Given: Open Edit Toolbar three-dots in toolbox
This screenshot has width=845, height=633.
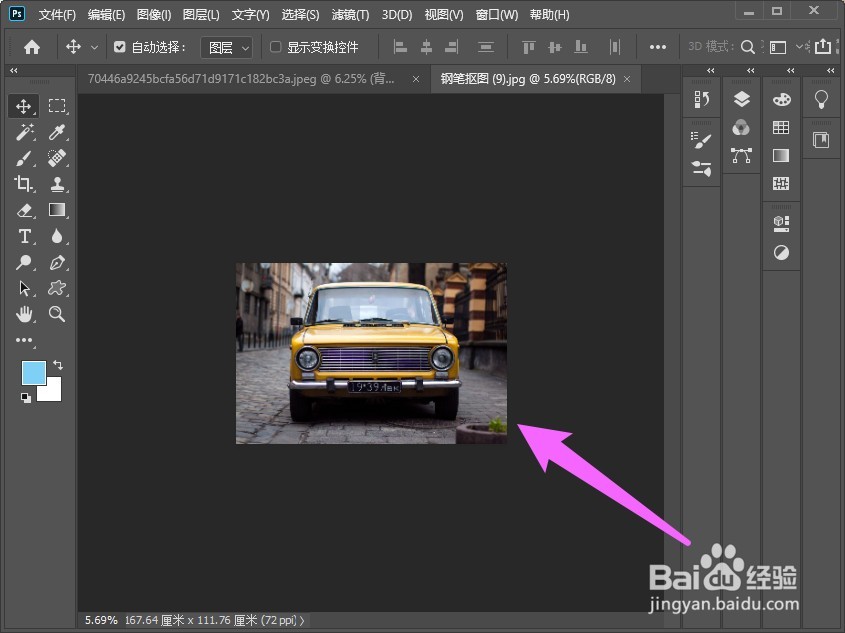Looking at the screenshot, I should (24, 340).
